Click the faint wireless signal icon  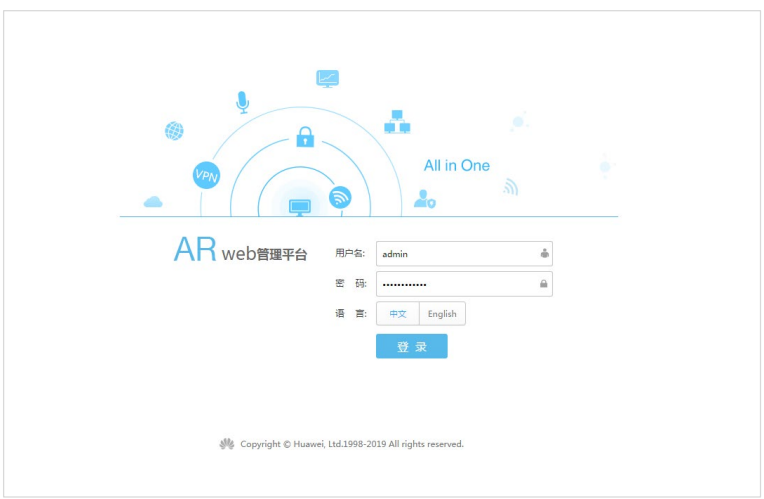pyautogui.click(x=511, y=187)
